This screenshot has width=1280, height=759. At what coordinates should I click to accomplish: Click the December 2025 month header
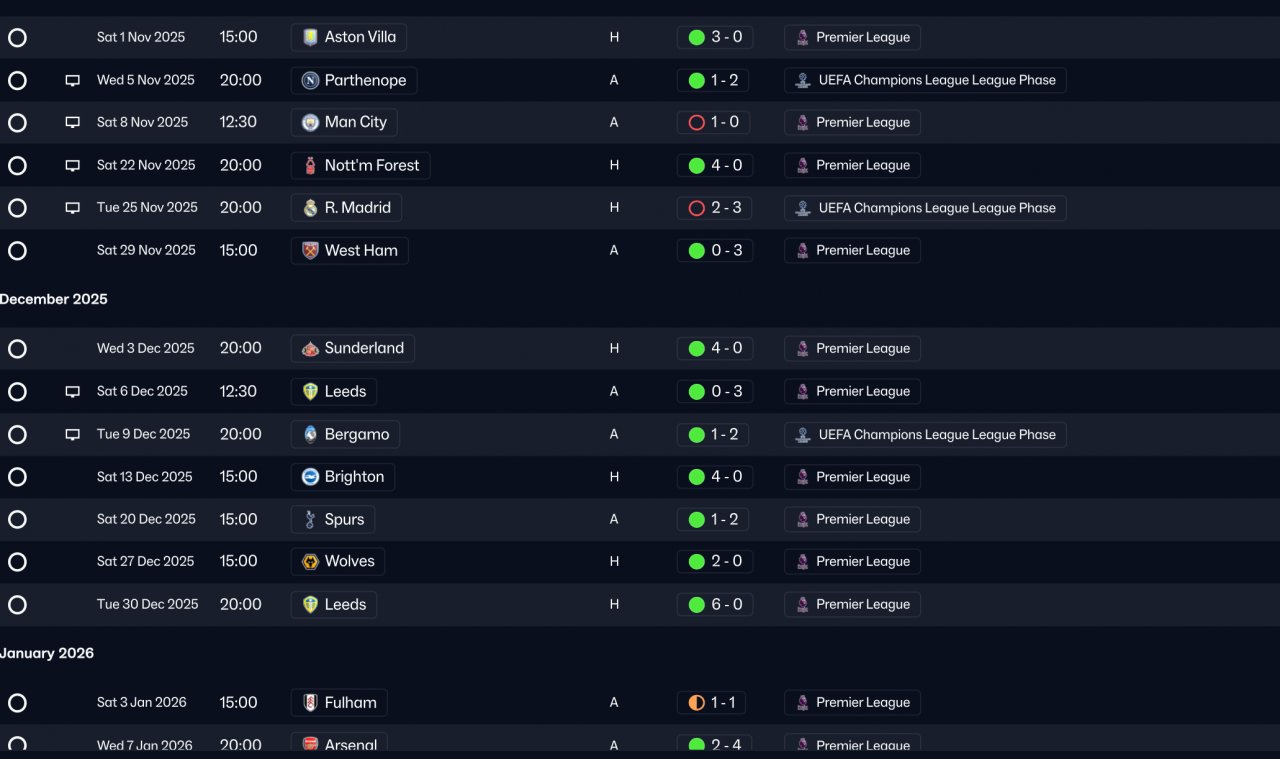point(54,300)
